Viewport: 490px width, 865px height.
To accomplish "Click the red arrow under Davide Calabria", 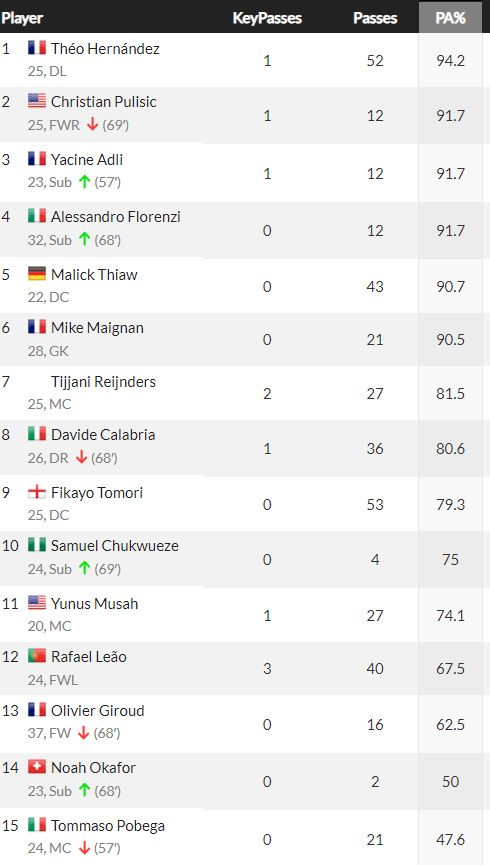I will point(82,458).
